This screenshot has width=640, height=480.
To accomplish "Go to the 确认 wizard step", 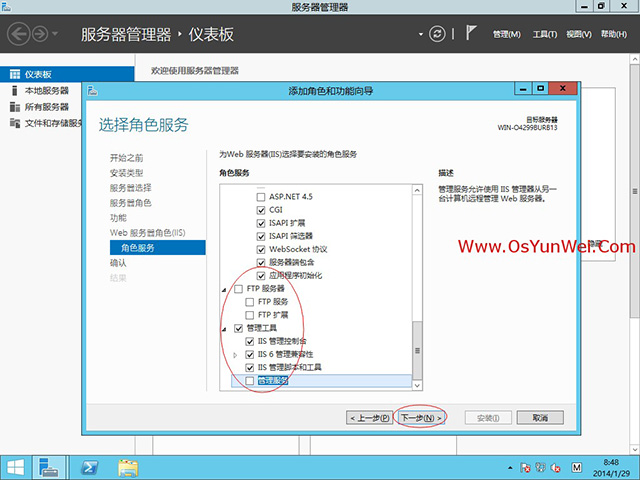I will click(x=118, y=263).
